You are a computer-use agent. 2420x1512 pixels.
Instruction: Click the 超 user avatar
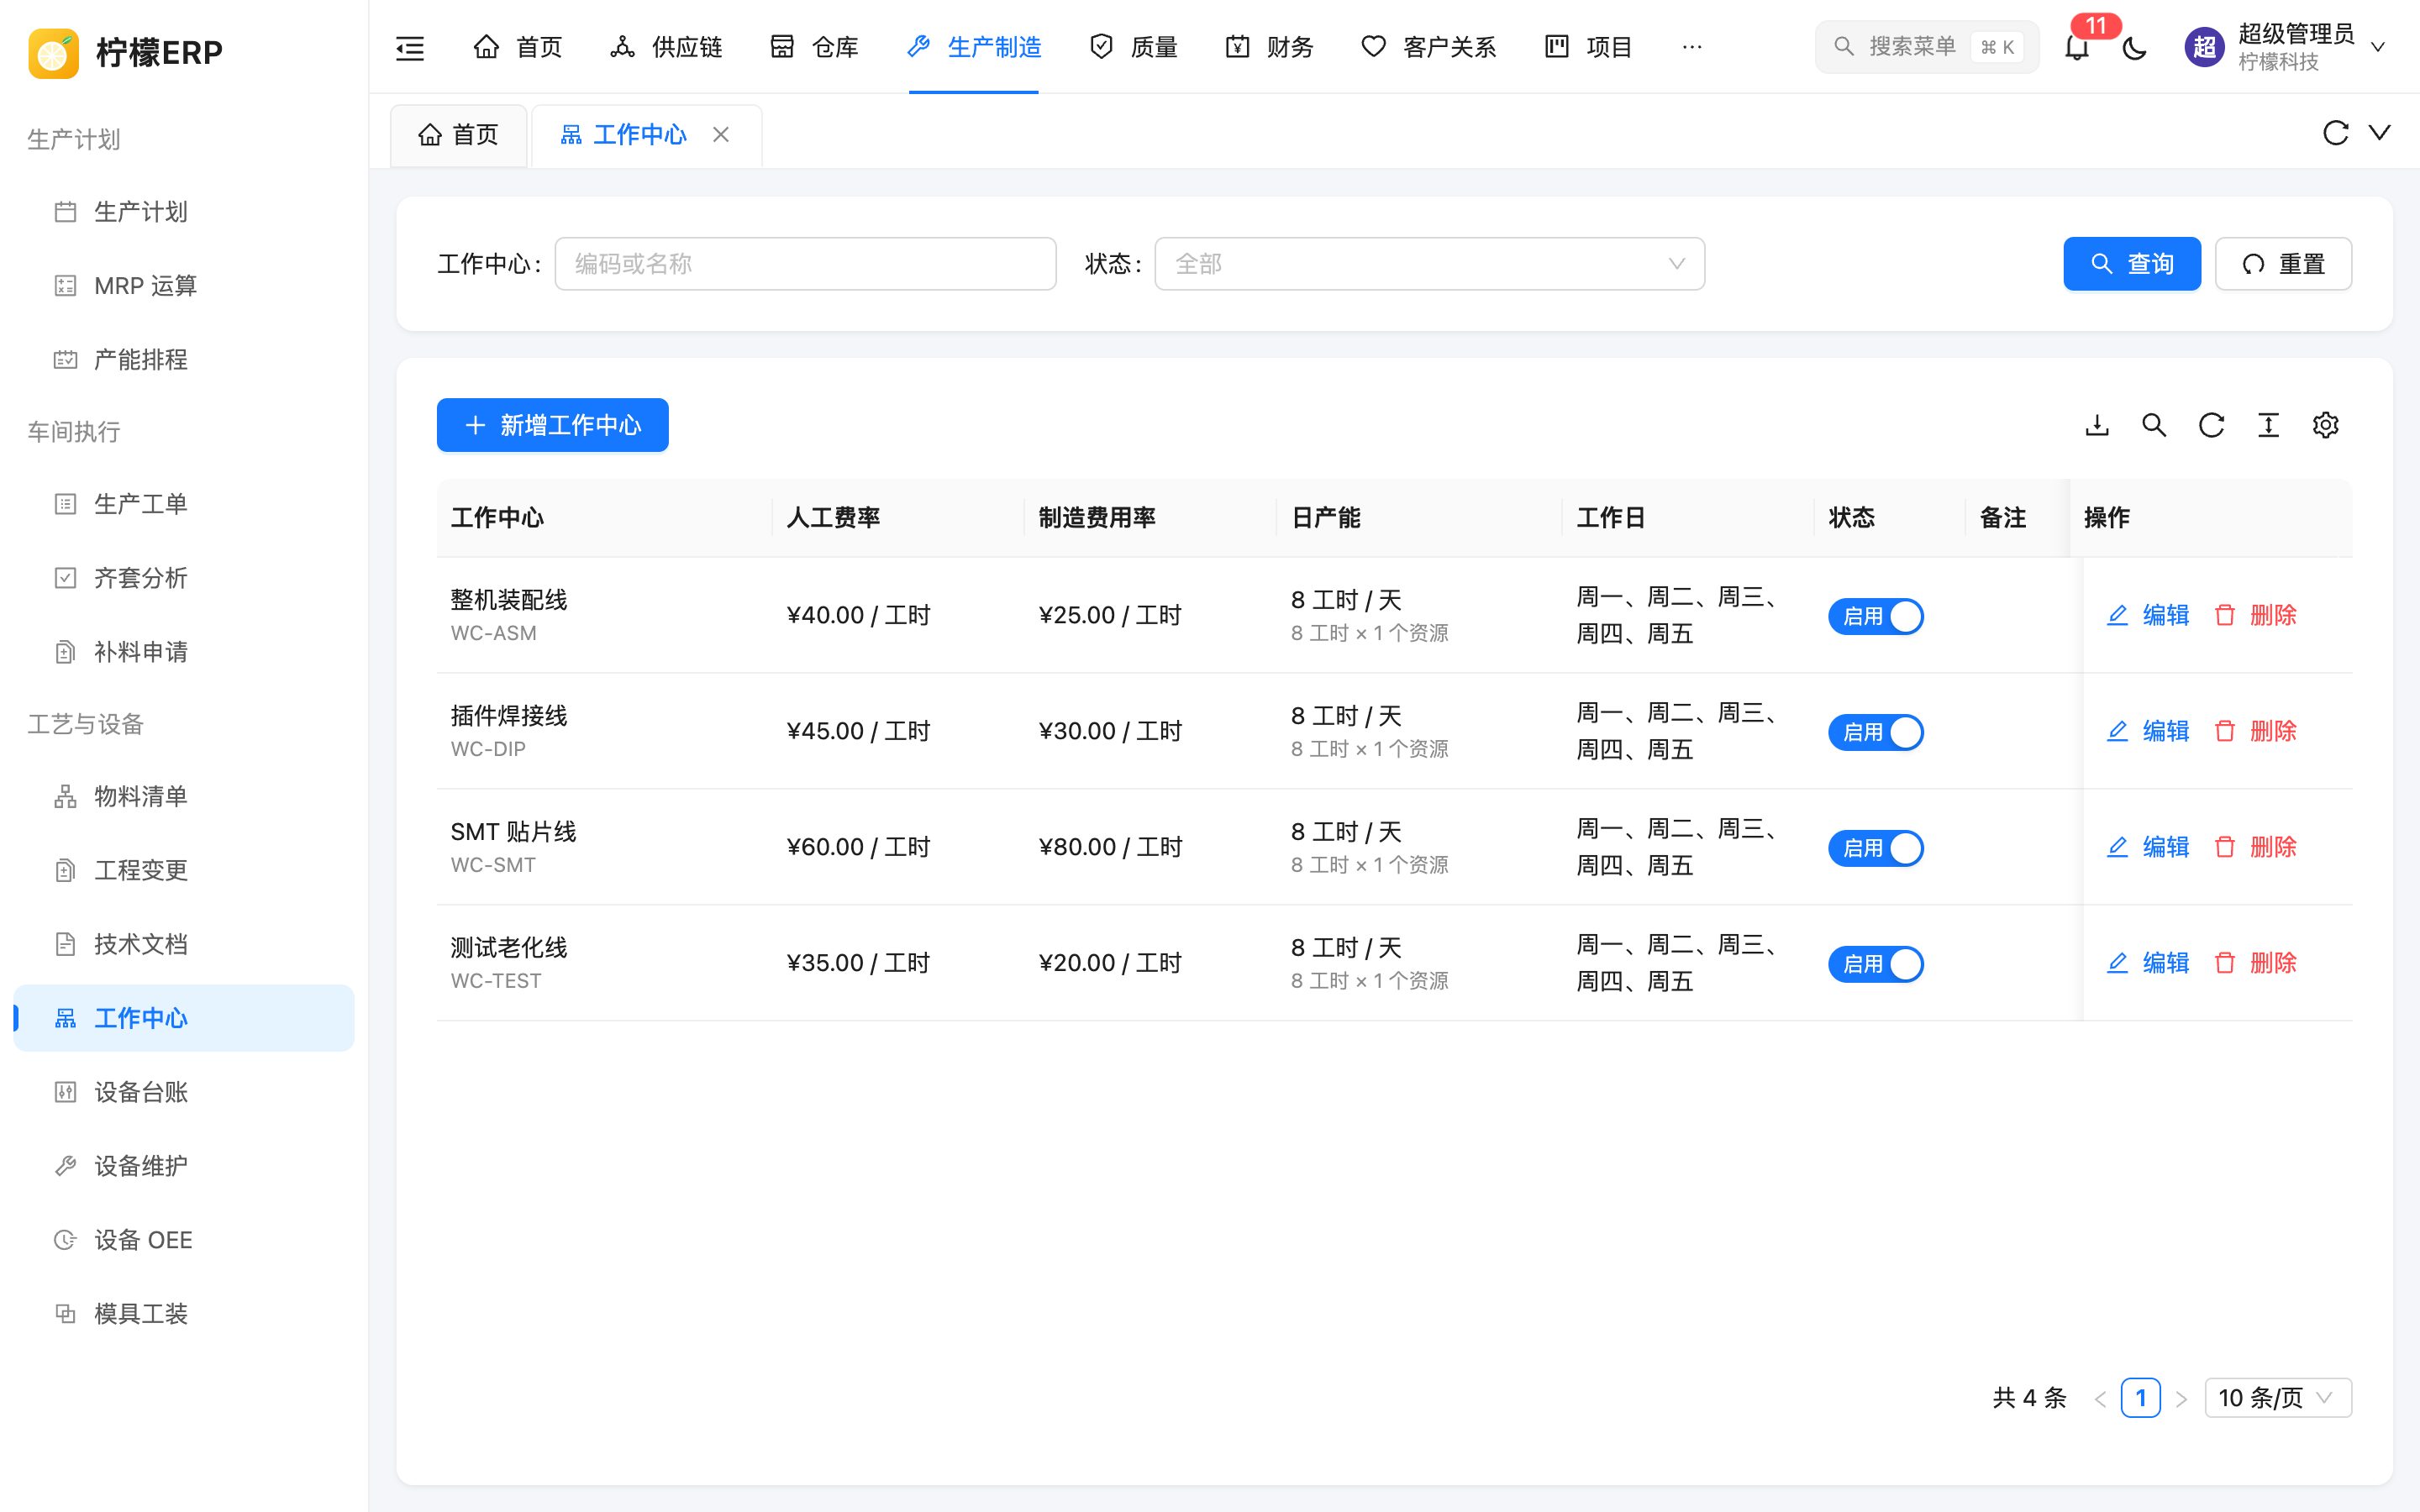(2204, 47)
